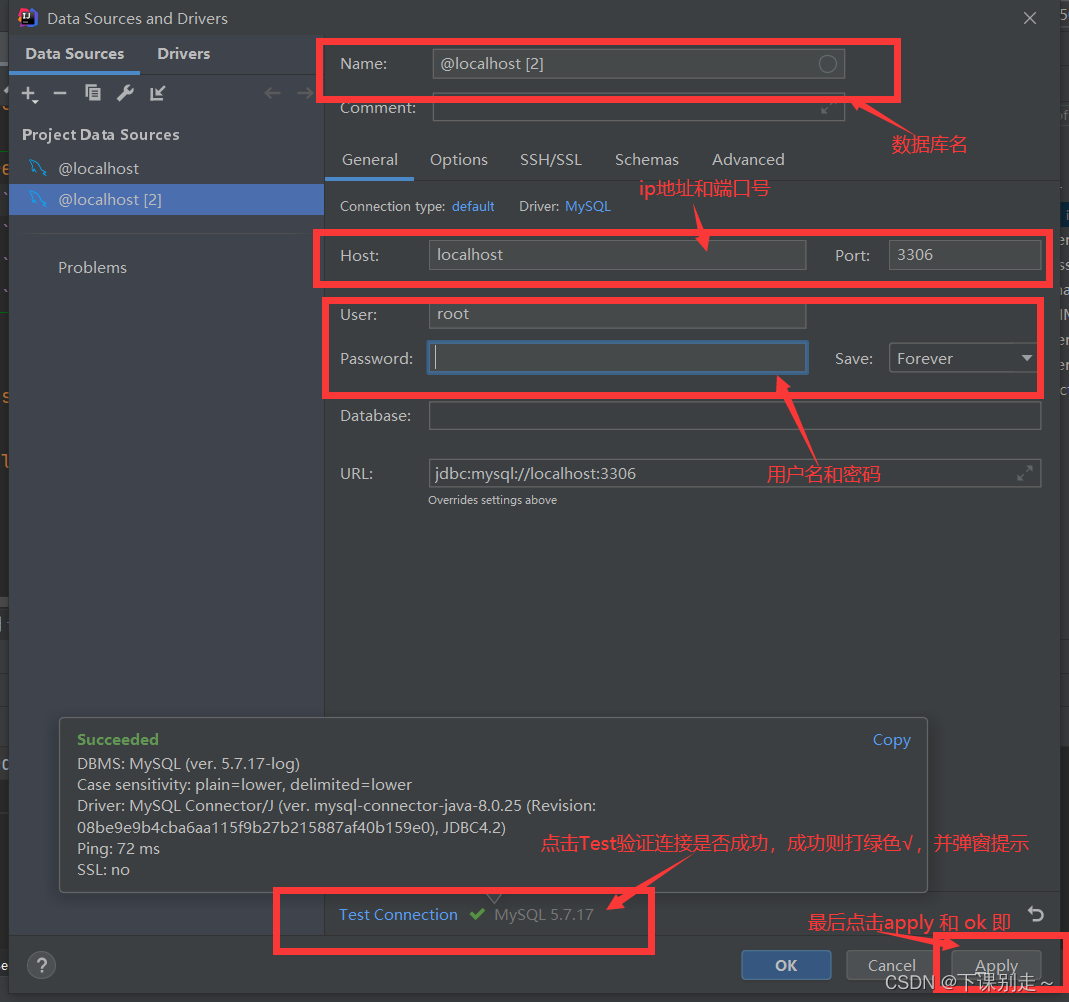Open driver settings wrench icon
This screenshot has height=1002, width=1069.
[x=125, y=93]
